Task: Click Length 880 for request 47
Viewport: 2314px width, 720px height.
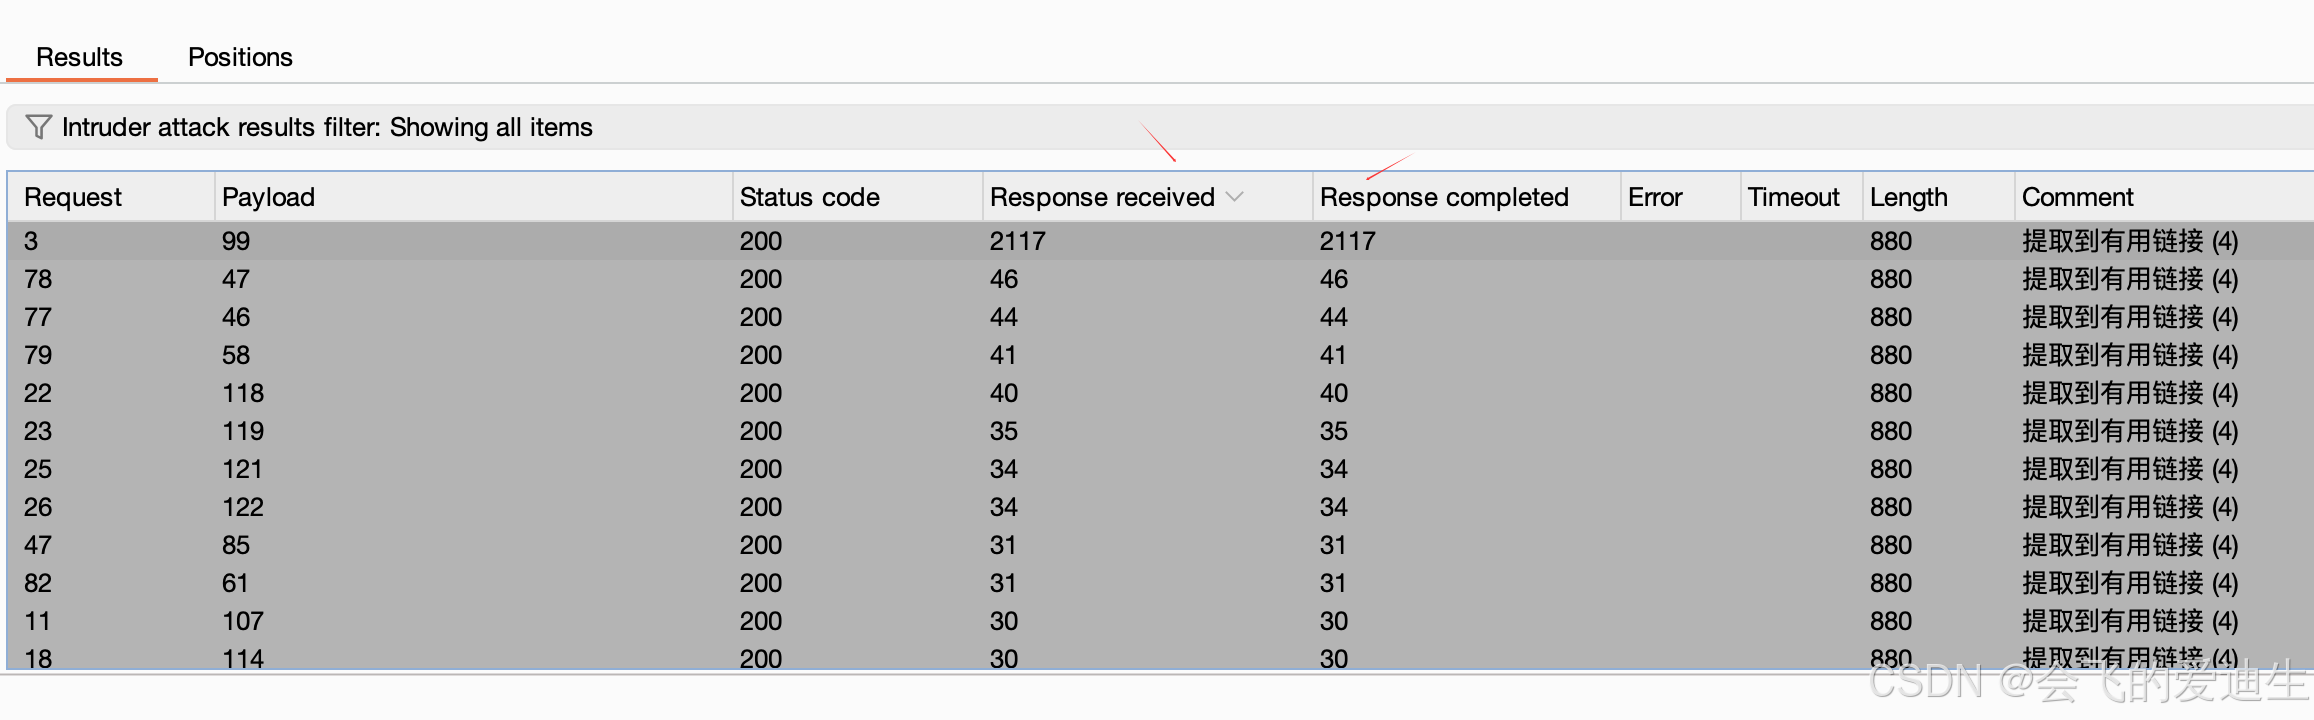Action: 1891,545
